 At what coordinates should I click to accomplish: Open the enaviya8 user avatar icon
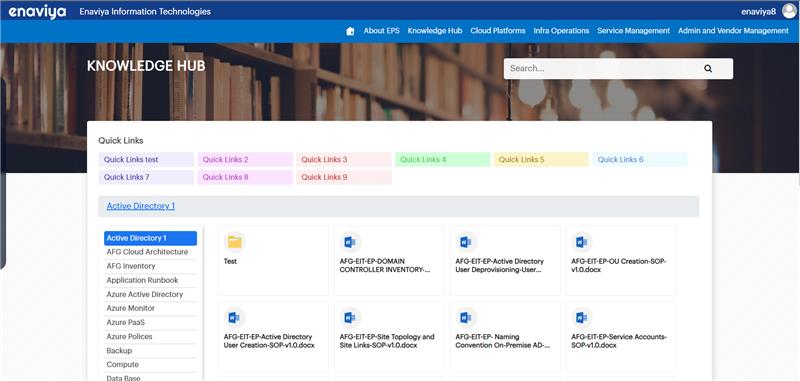click(789, 11)
